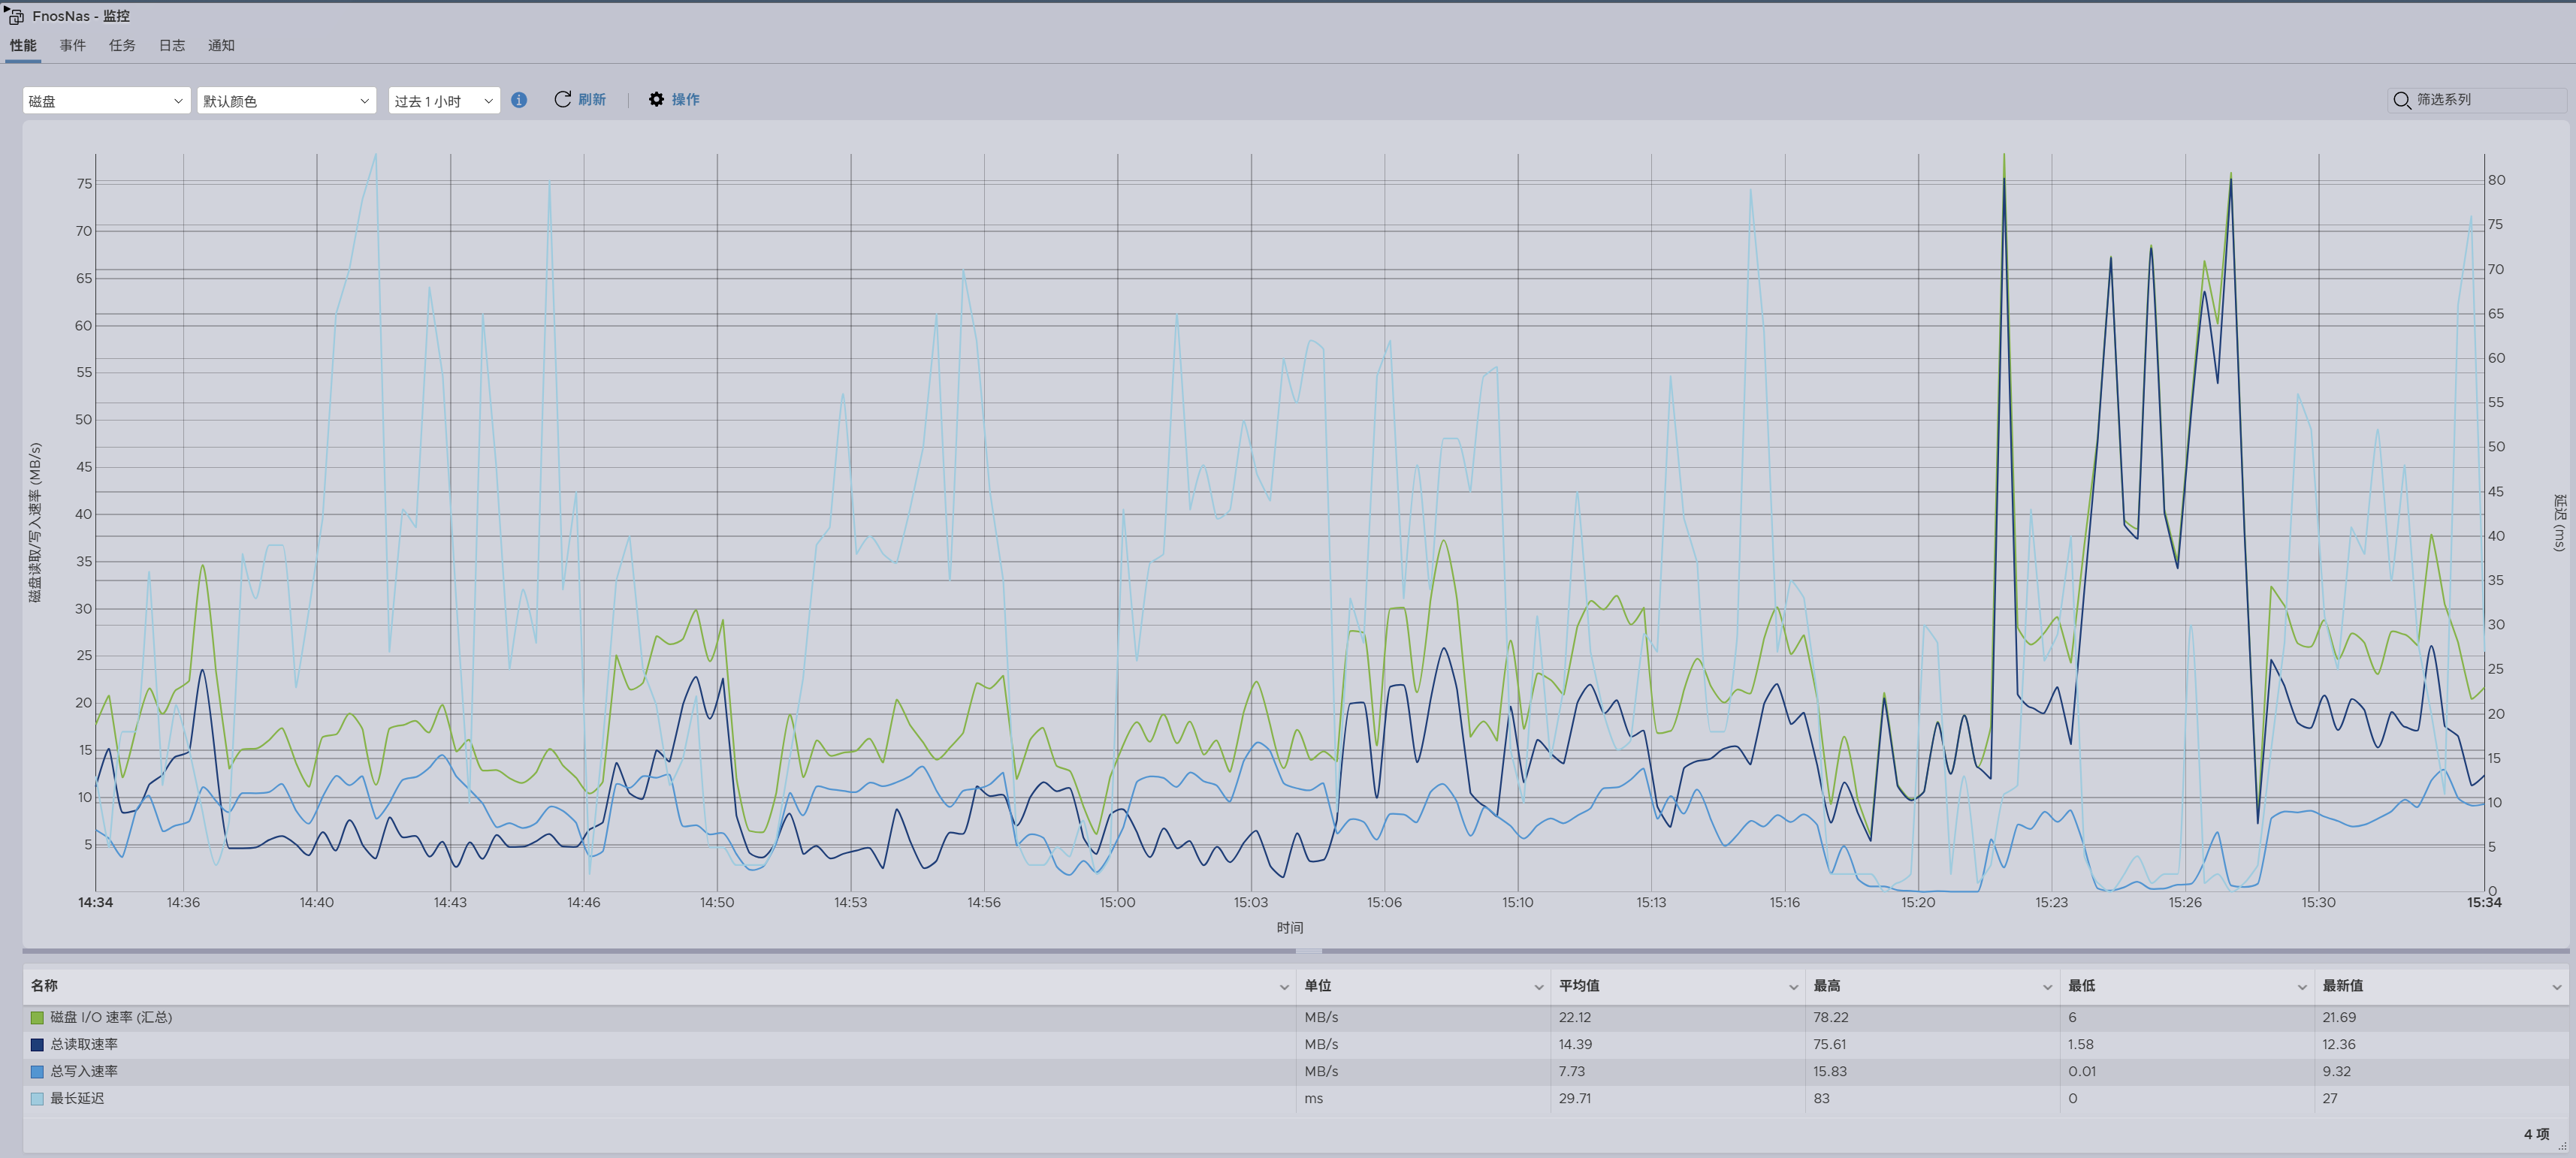The width and height of the screenshot is (2576, 1158).
Task: Click the blue info icon beside time range
Action: (519, 100)
